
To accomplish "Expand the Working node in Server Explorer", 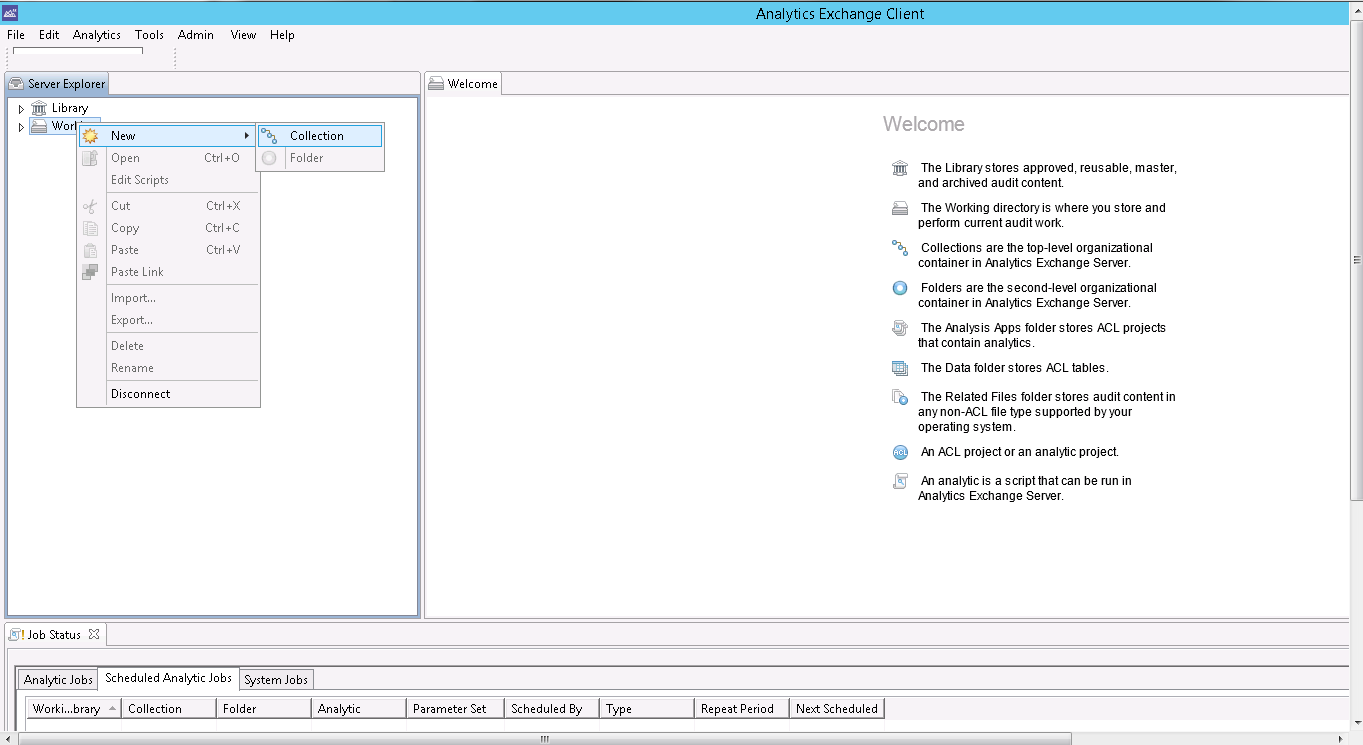I will click(x=21, y=127).
